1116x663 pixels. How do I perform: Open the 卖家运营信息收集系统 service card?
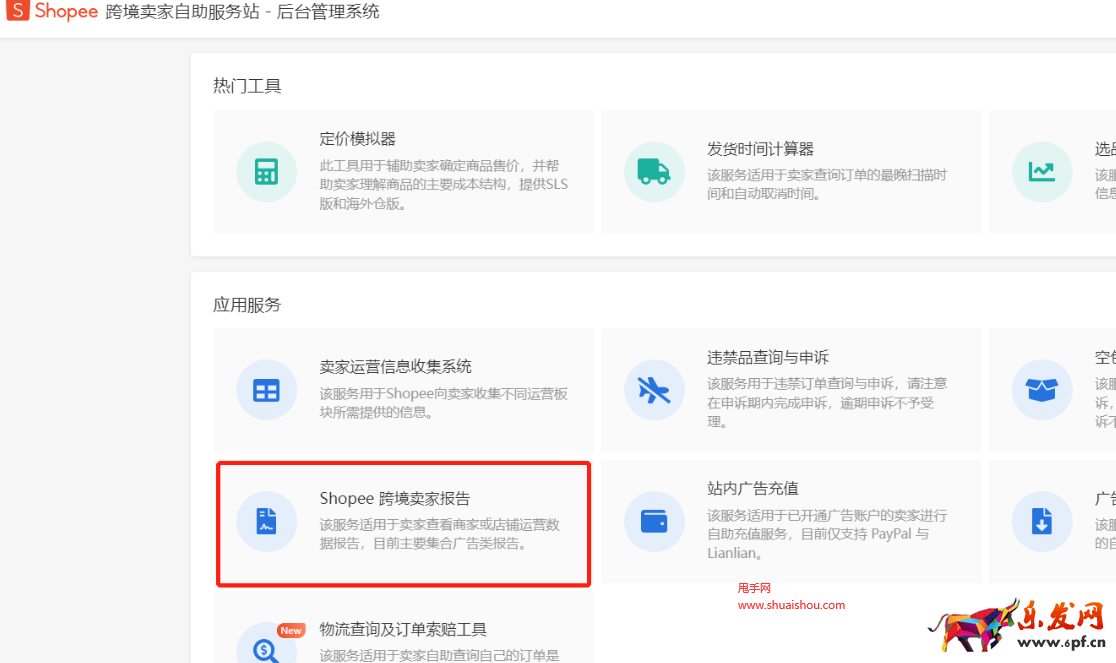point(405,390)
